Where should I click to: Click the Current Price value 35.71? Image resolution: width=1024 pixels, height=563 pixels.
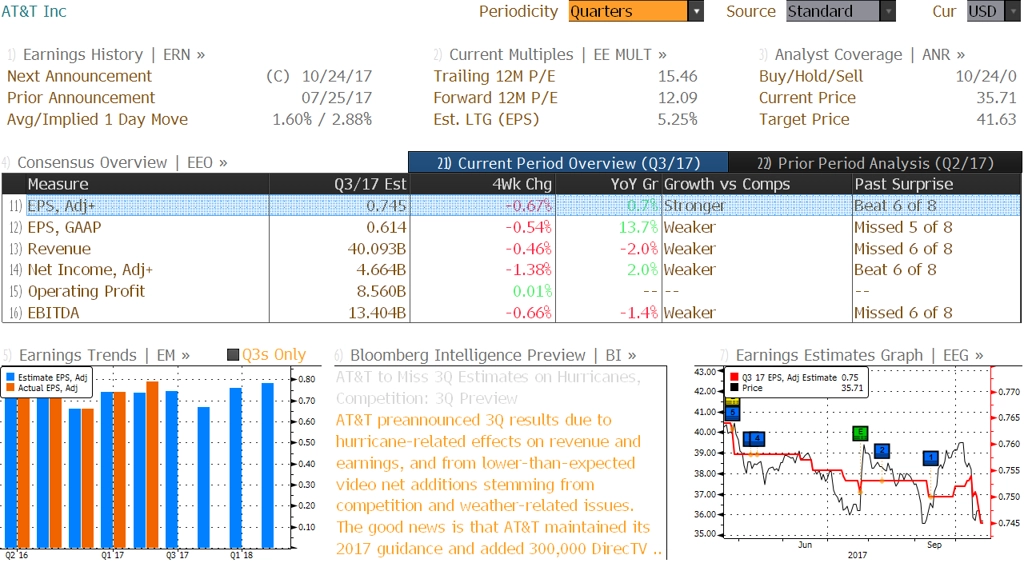pos(996,98)
